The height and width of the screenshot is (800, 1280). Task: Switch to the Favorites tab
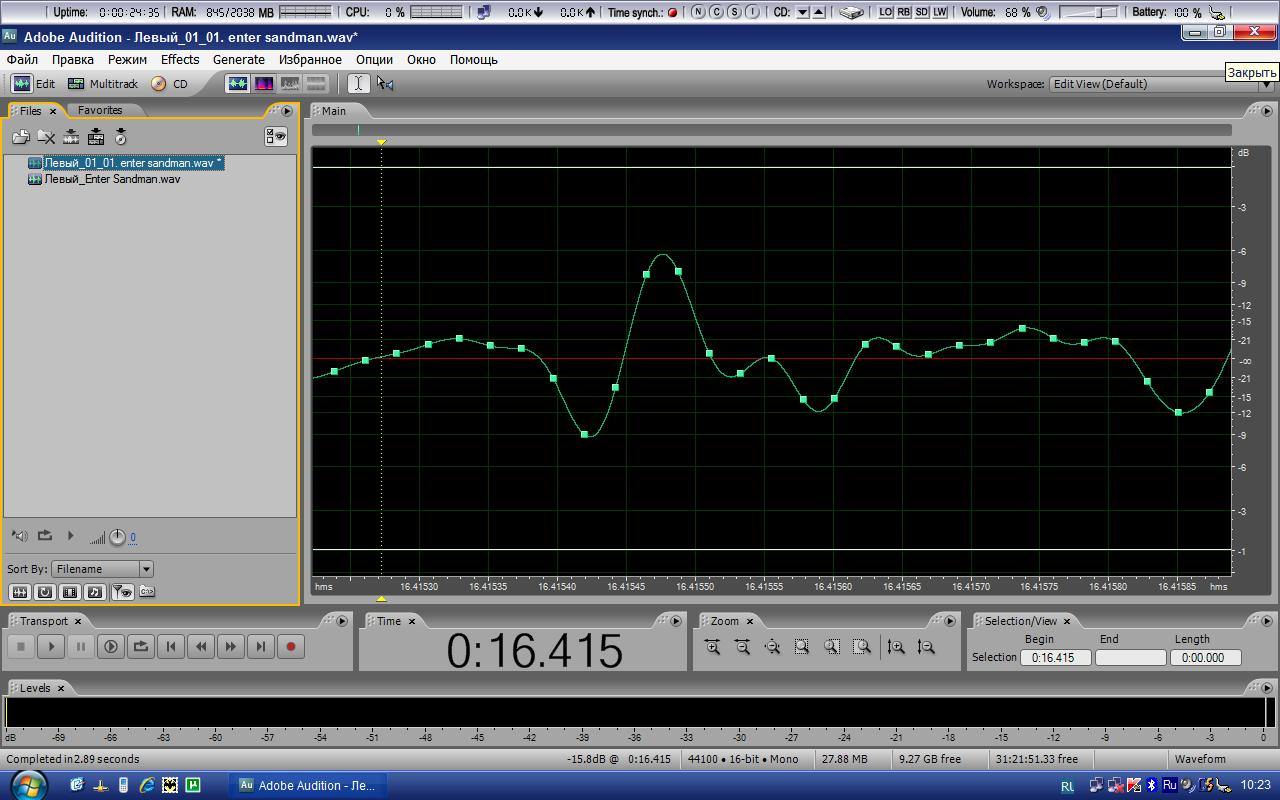tap(100, 110)
